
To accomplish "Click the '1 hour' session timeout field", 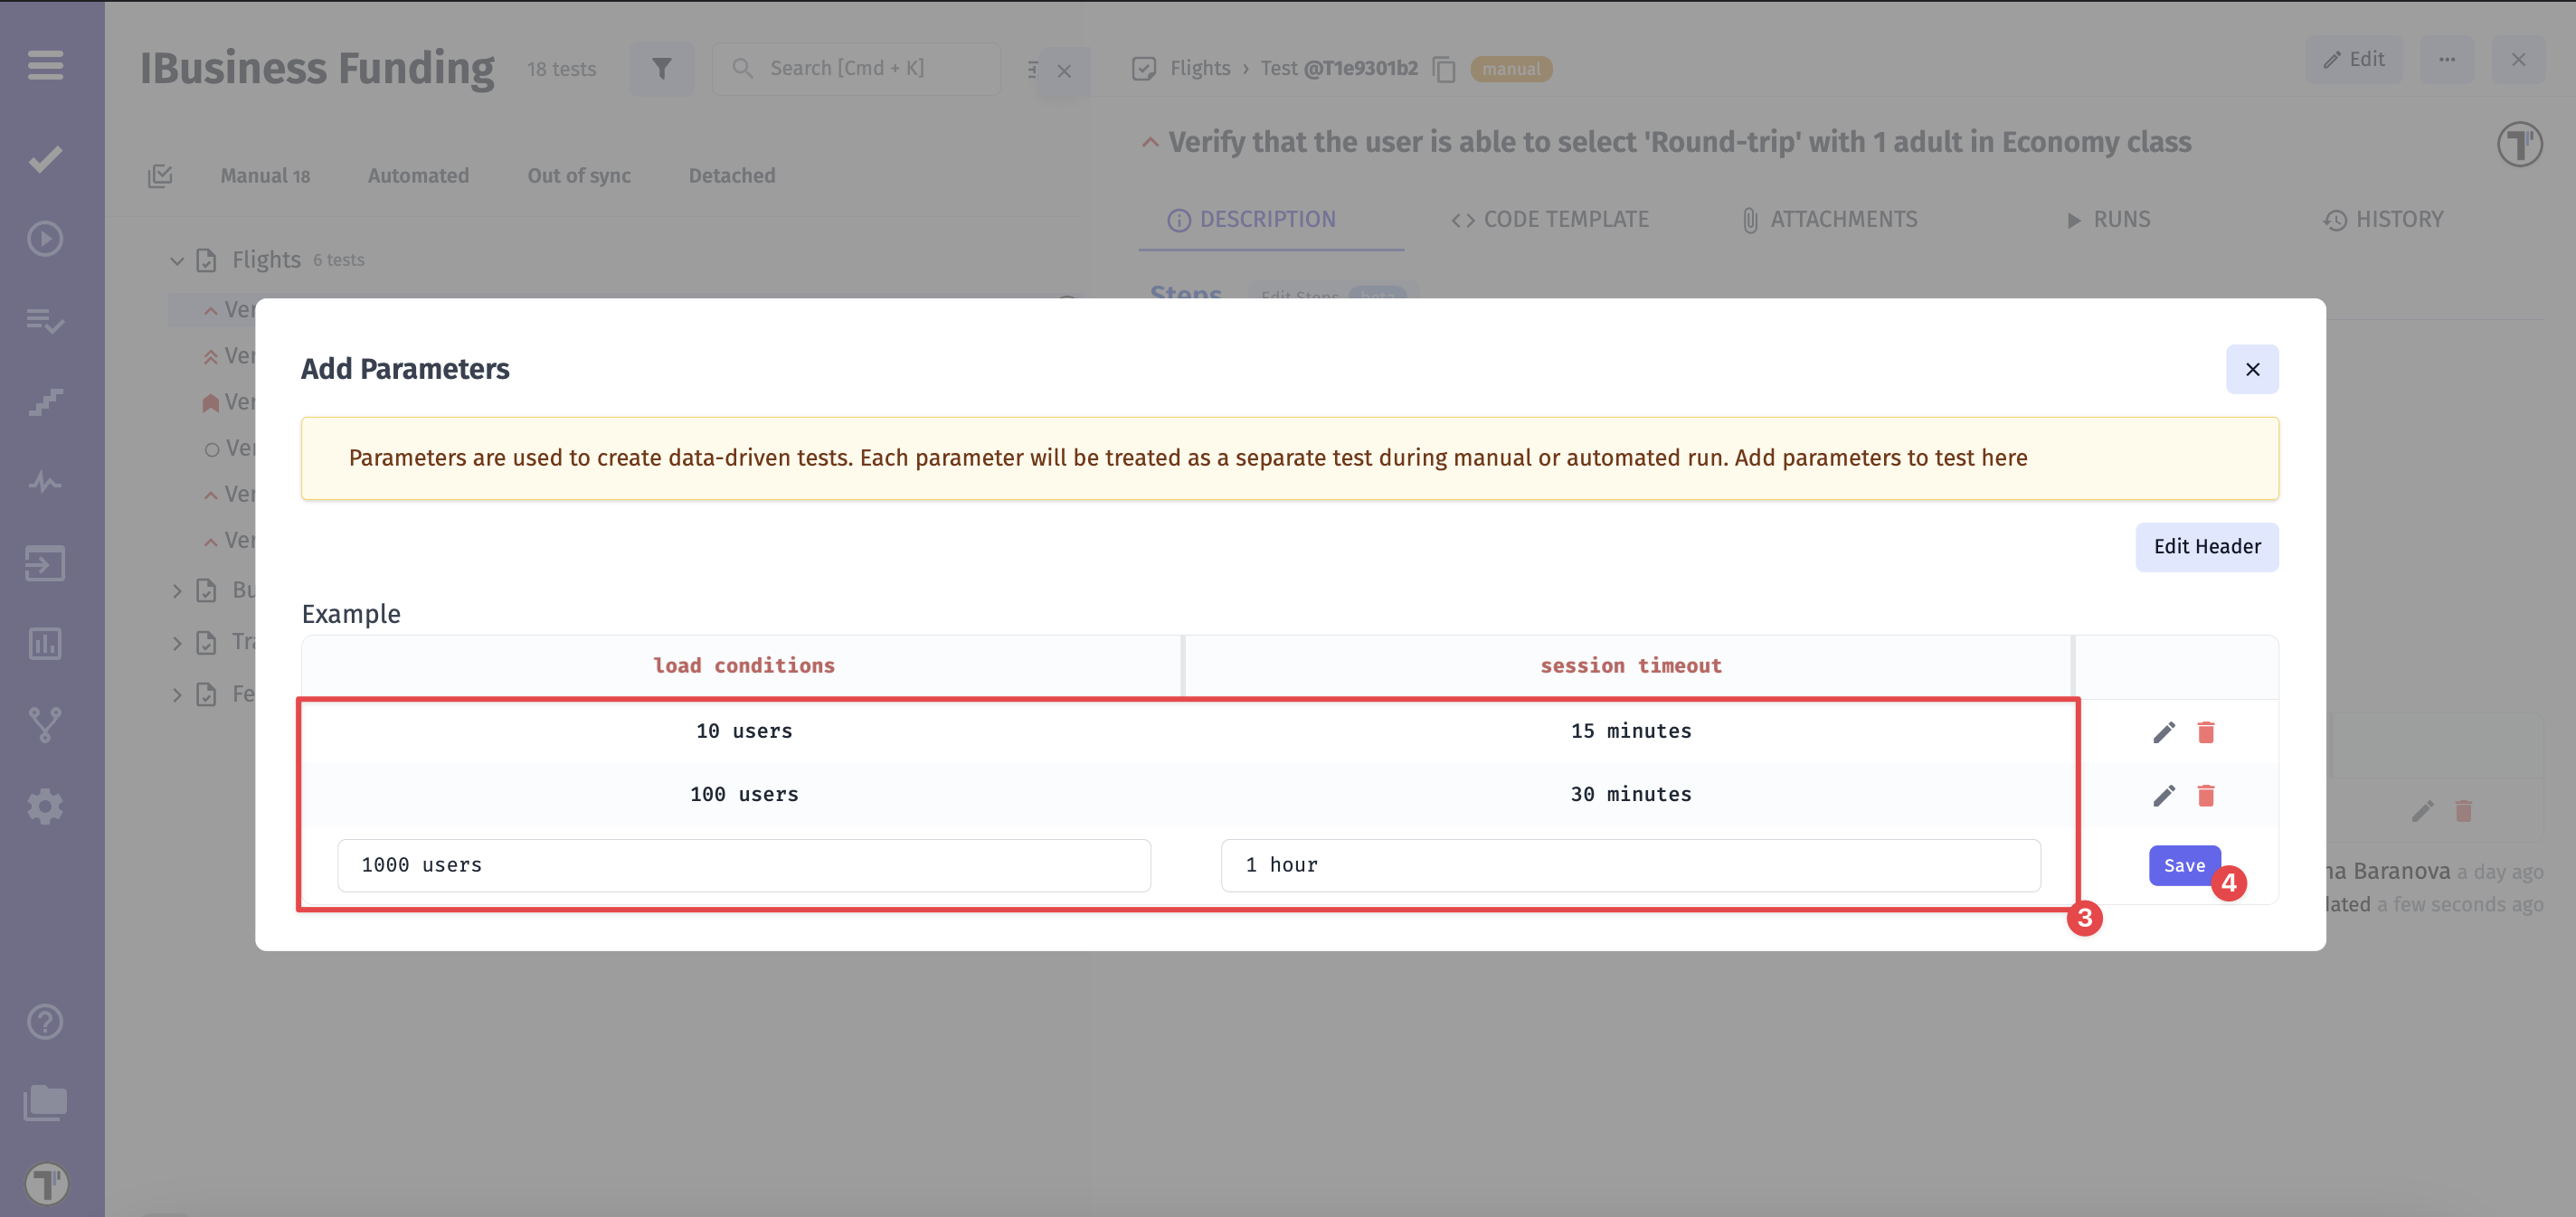I will 1630,865.
